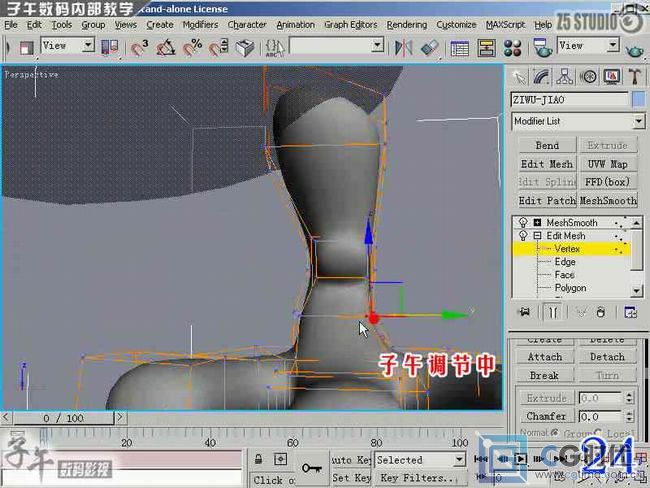Click the Align tool icon
The image size is (650, 488).
click(x=429, y=48)
